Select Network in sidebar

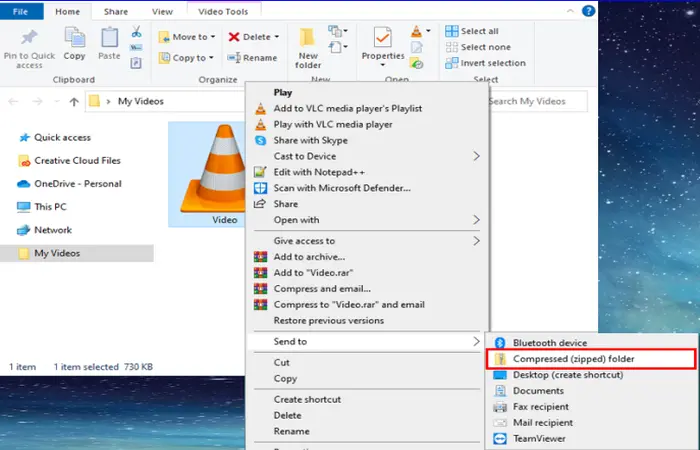[x=44, y=230]
